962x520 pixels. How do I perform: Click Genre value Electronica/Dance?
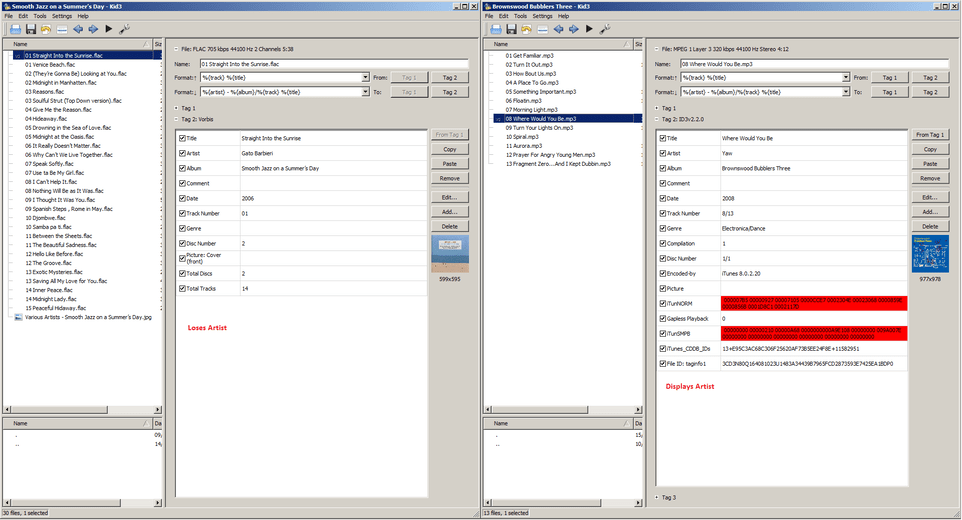(x=743, y=228)
